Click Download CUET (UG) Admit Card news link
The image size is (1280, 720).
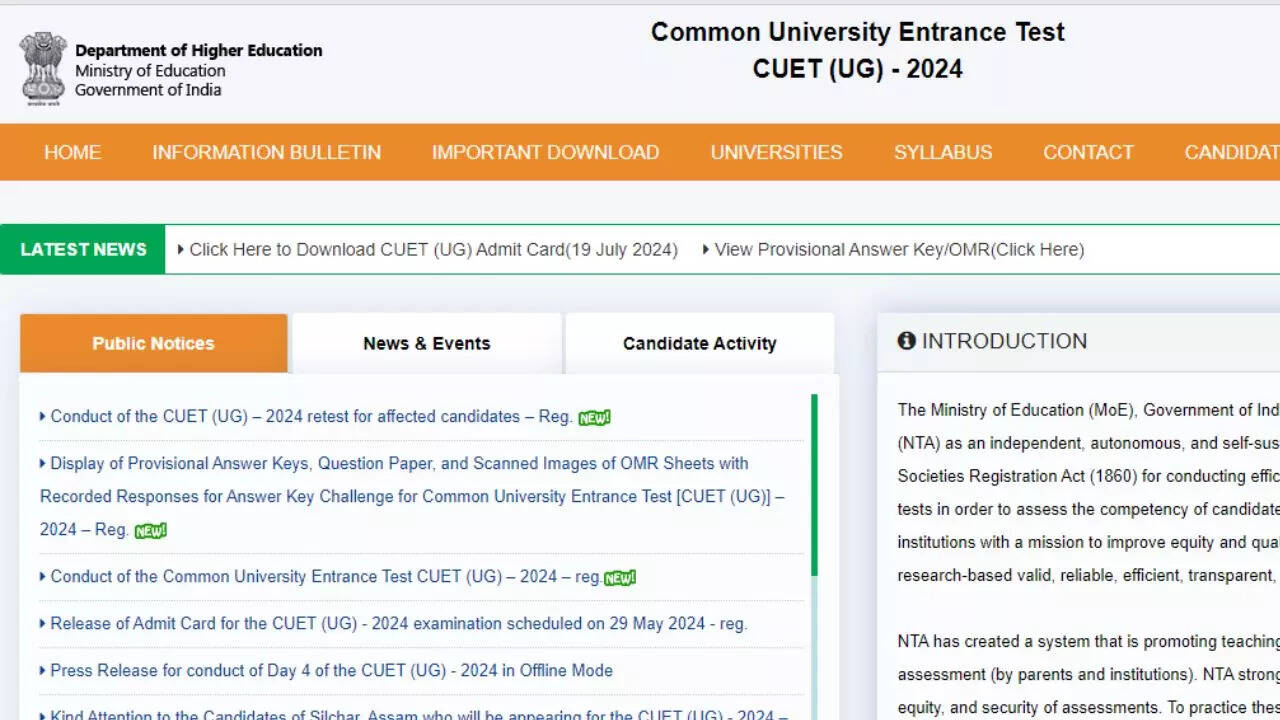(432, 249)
